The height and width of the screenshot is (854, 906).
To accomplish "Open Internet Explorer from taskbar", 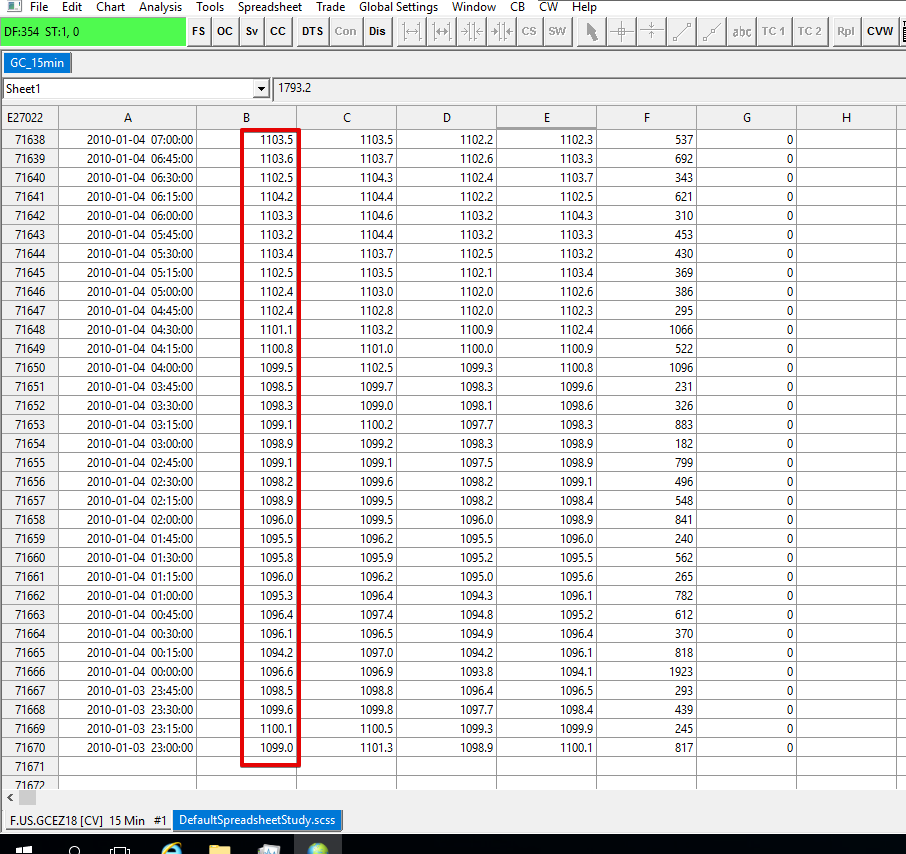I will tap(172, 848).
